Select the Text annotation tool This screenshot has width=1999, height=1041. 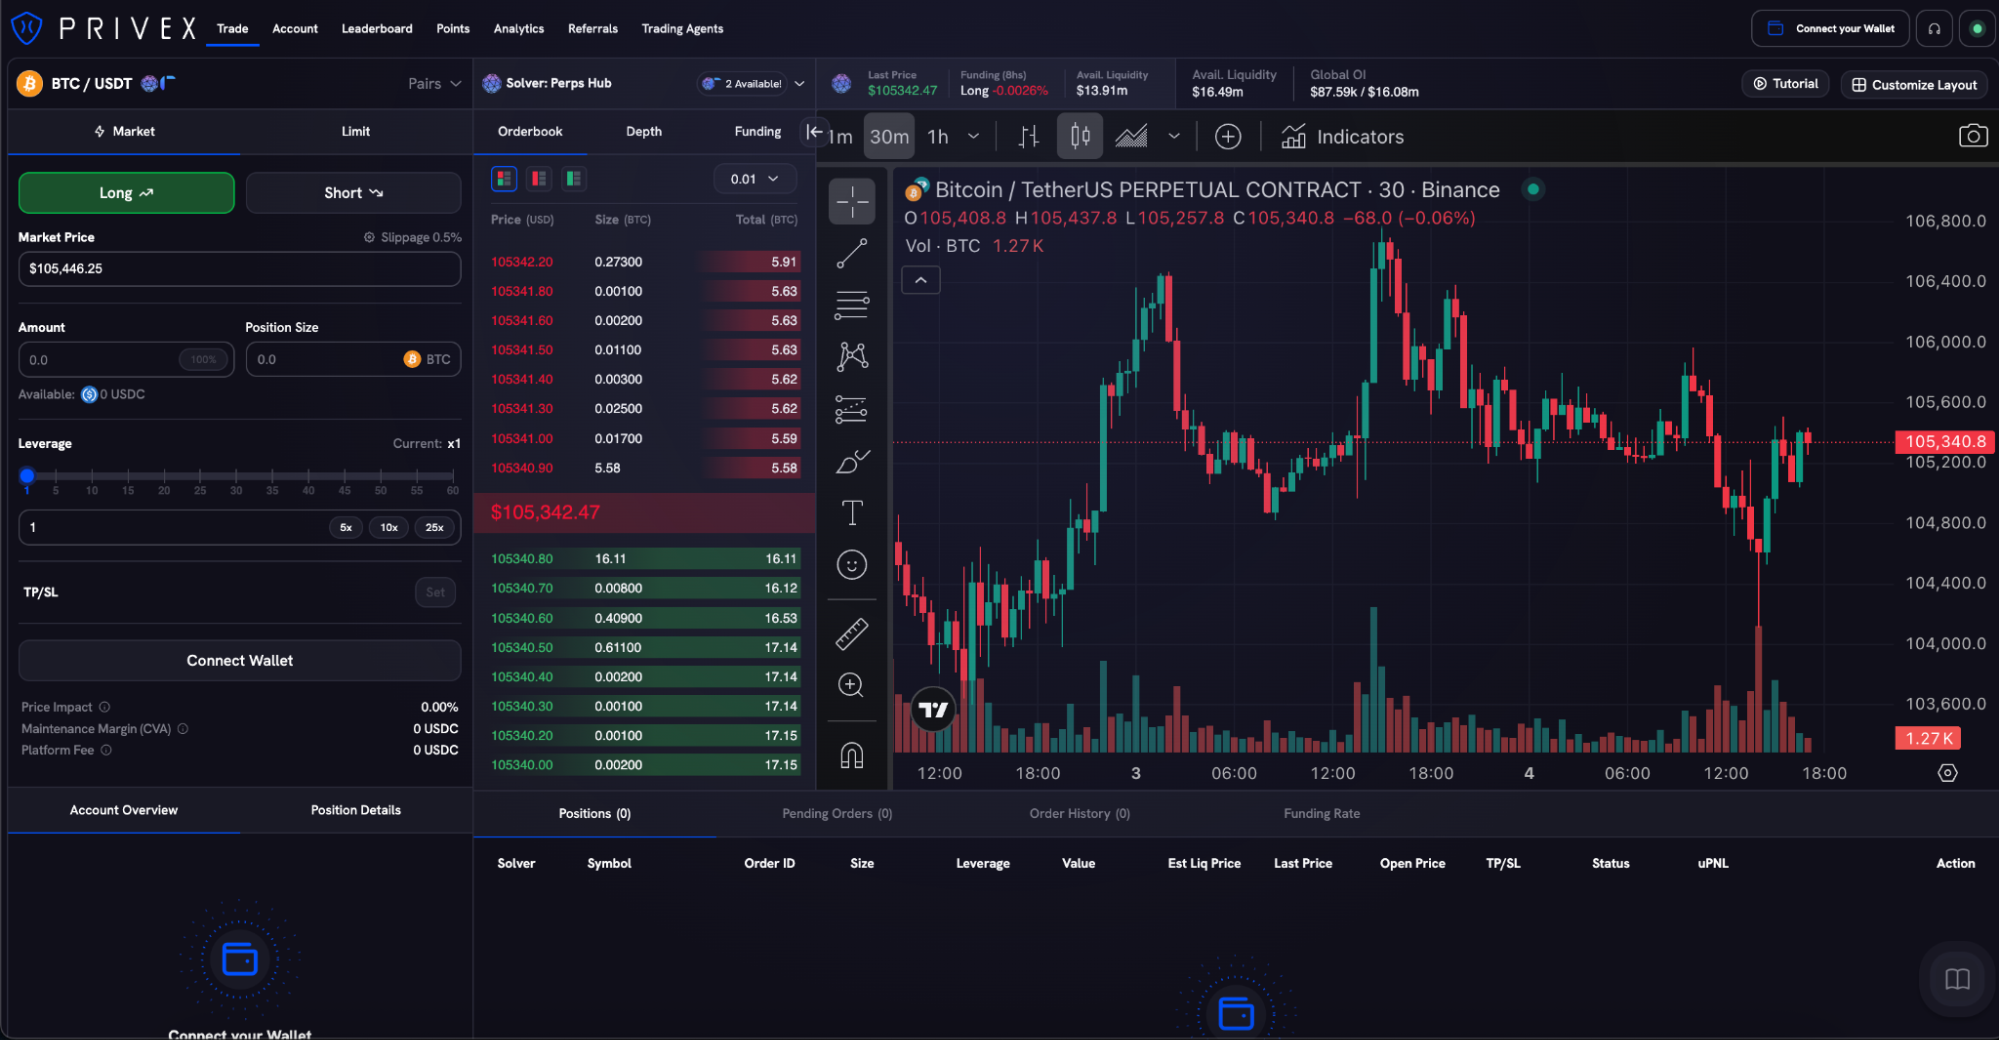click(851, 512)
